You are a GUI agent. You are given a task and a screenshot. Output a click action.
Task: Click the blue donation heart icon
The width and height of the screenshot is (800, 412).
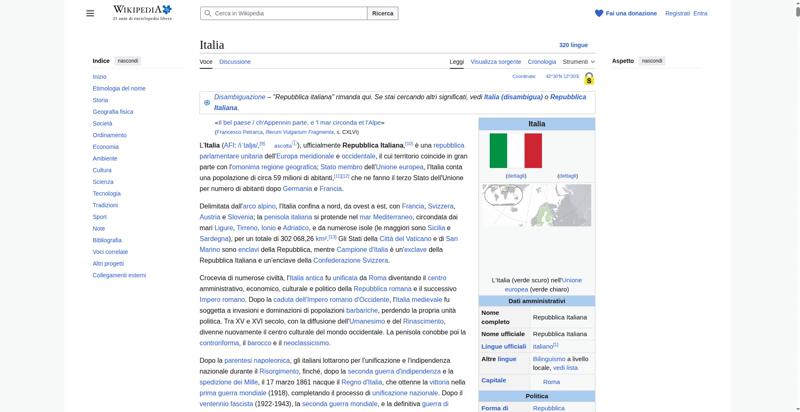(x=599, y=13)
